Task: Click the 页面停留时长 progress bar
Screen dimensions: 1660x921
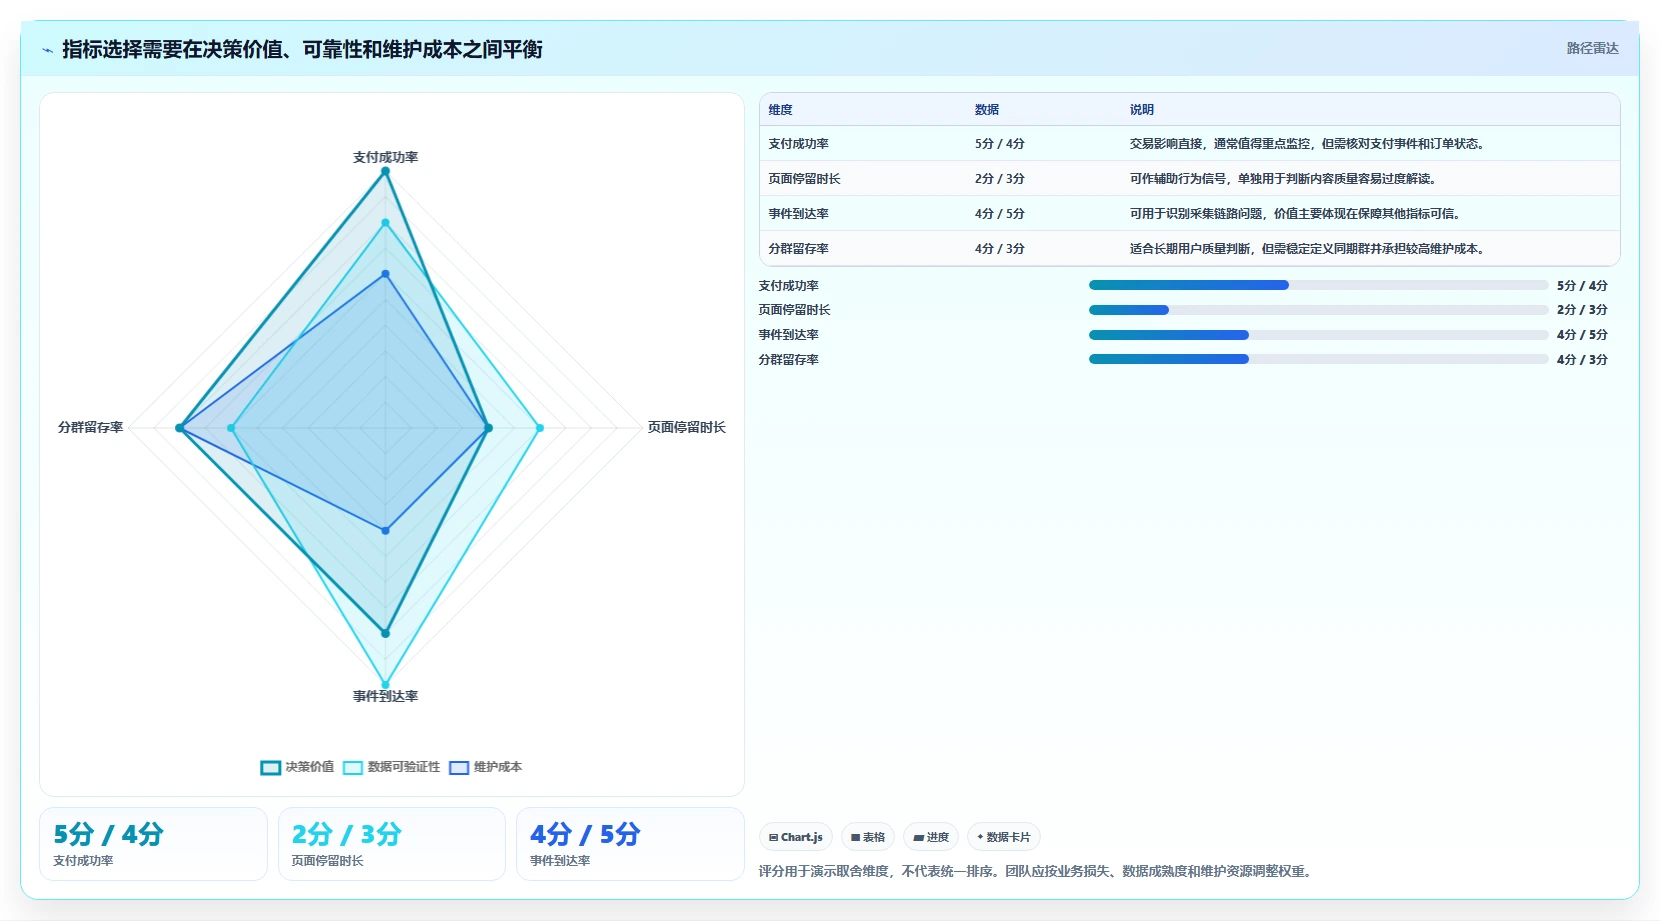Action: coord(1318,310)
